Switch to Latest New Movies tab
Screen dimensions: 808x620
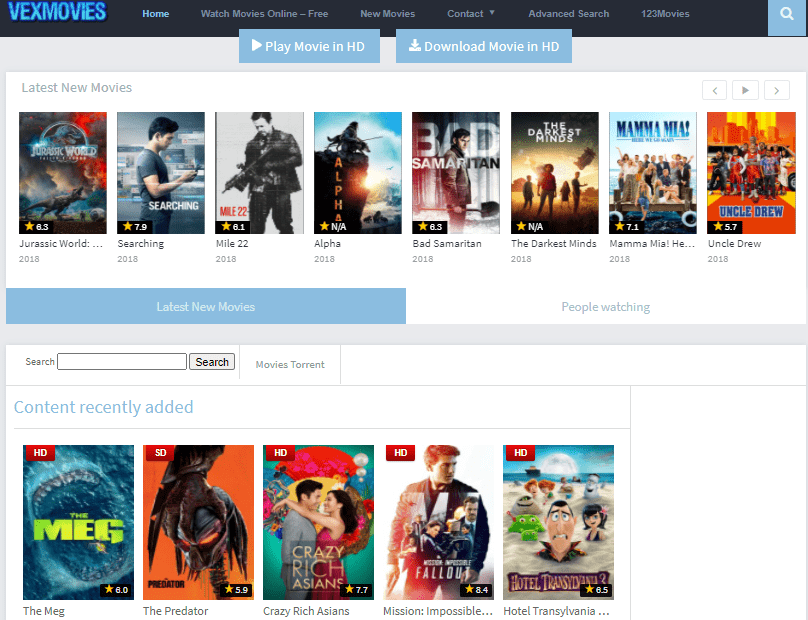coord(206,306)
